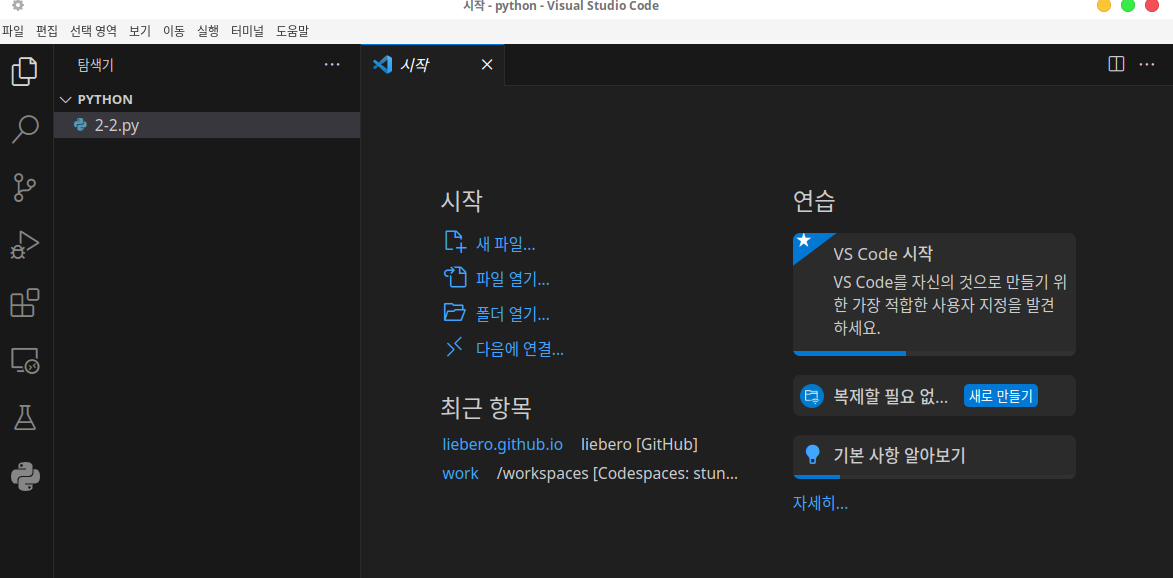Click the 폴더 열기... link

[x=512, y=313]
